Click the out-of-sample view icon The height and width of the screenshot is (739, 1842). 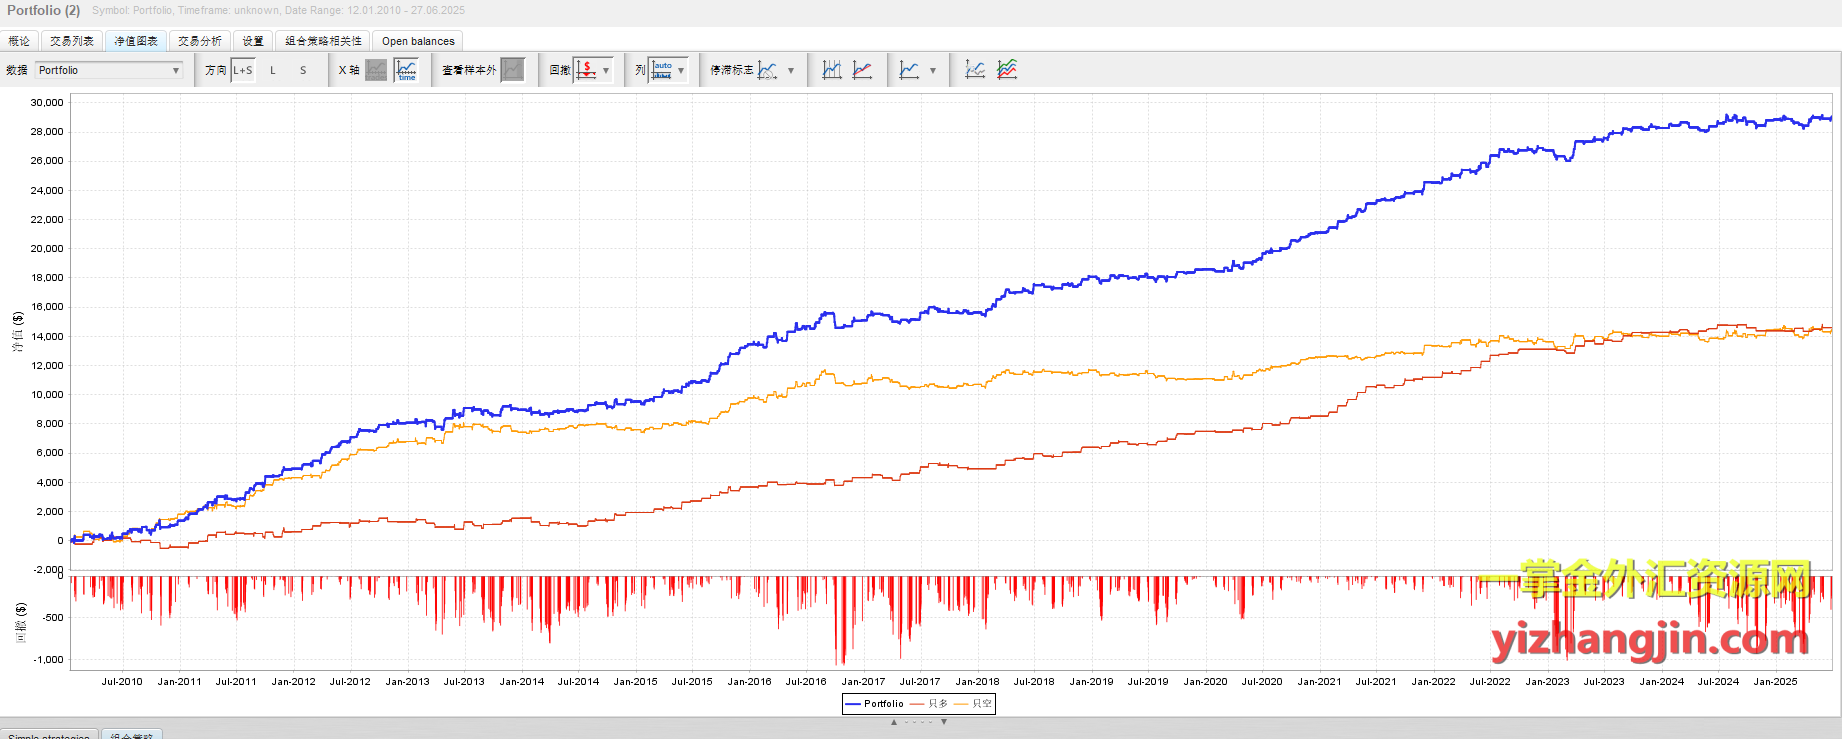(x=512, y=70)
